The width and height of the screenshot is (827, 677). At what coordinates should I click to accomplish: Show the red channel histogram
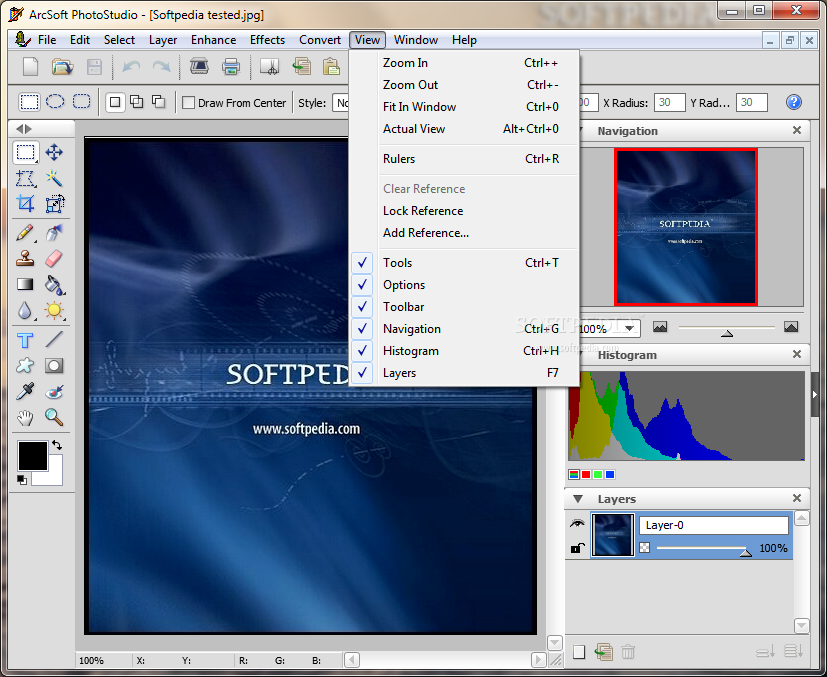pos(586,475)
